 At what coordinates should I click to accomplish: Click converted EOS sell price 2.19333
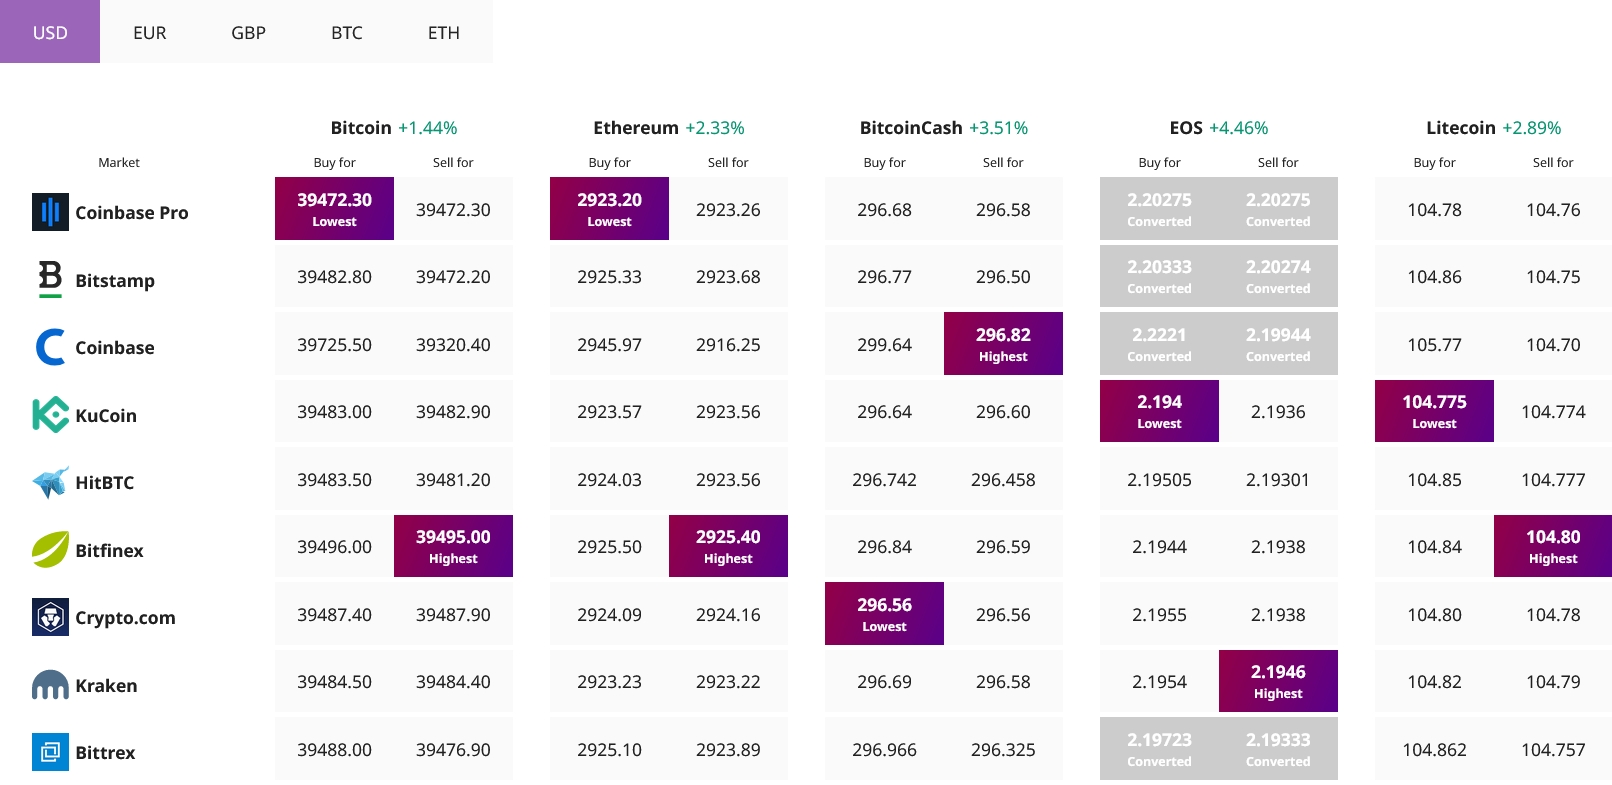pyautogui.click(x=1278, y=748)
